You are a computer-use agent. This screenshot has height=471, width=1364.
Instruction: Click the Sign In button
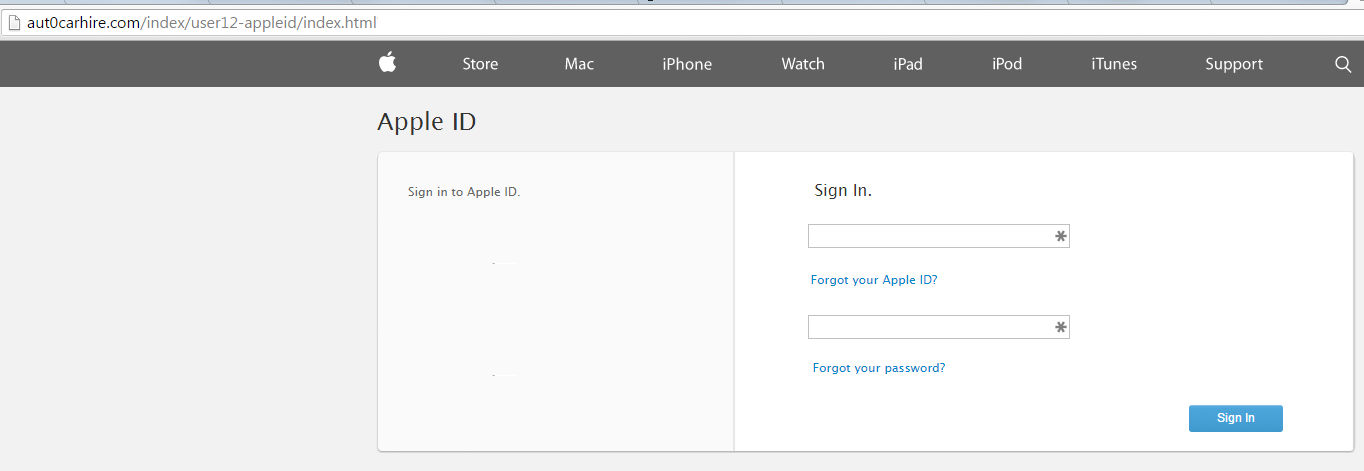pyautogui.click(x=1236, y=418)
